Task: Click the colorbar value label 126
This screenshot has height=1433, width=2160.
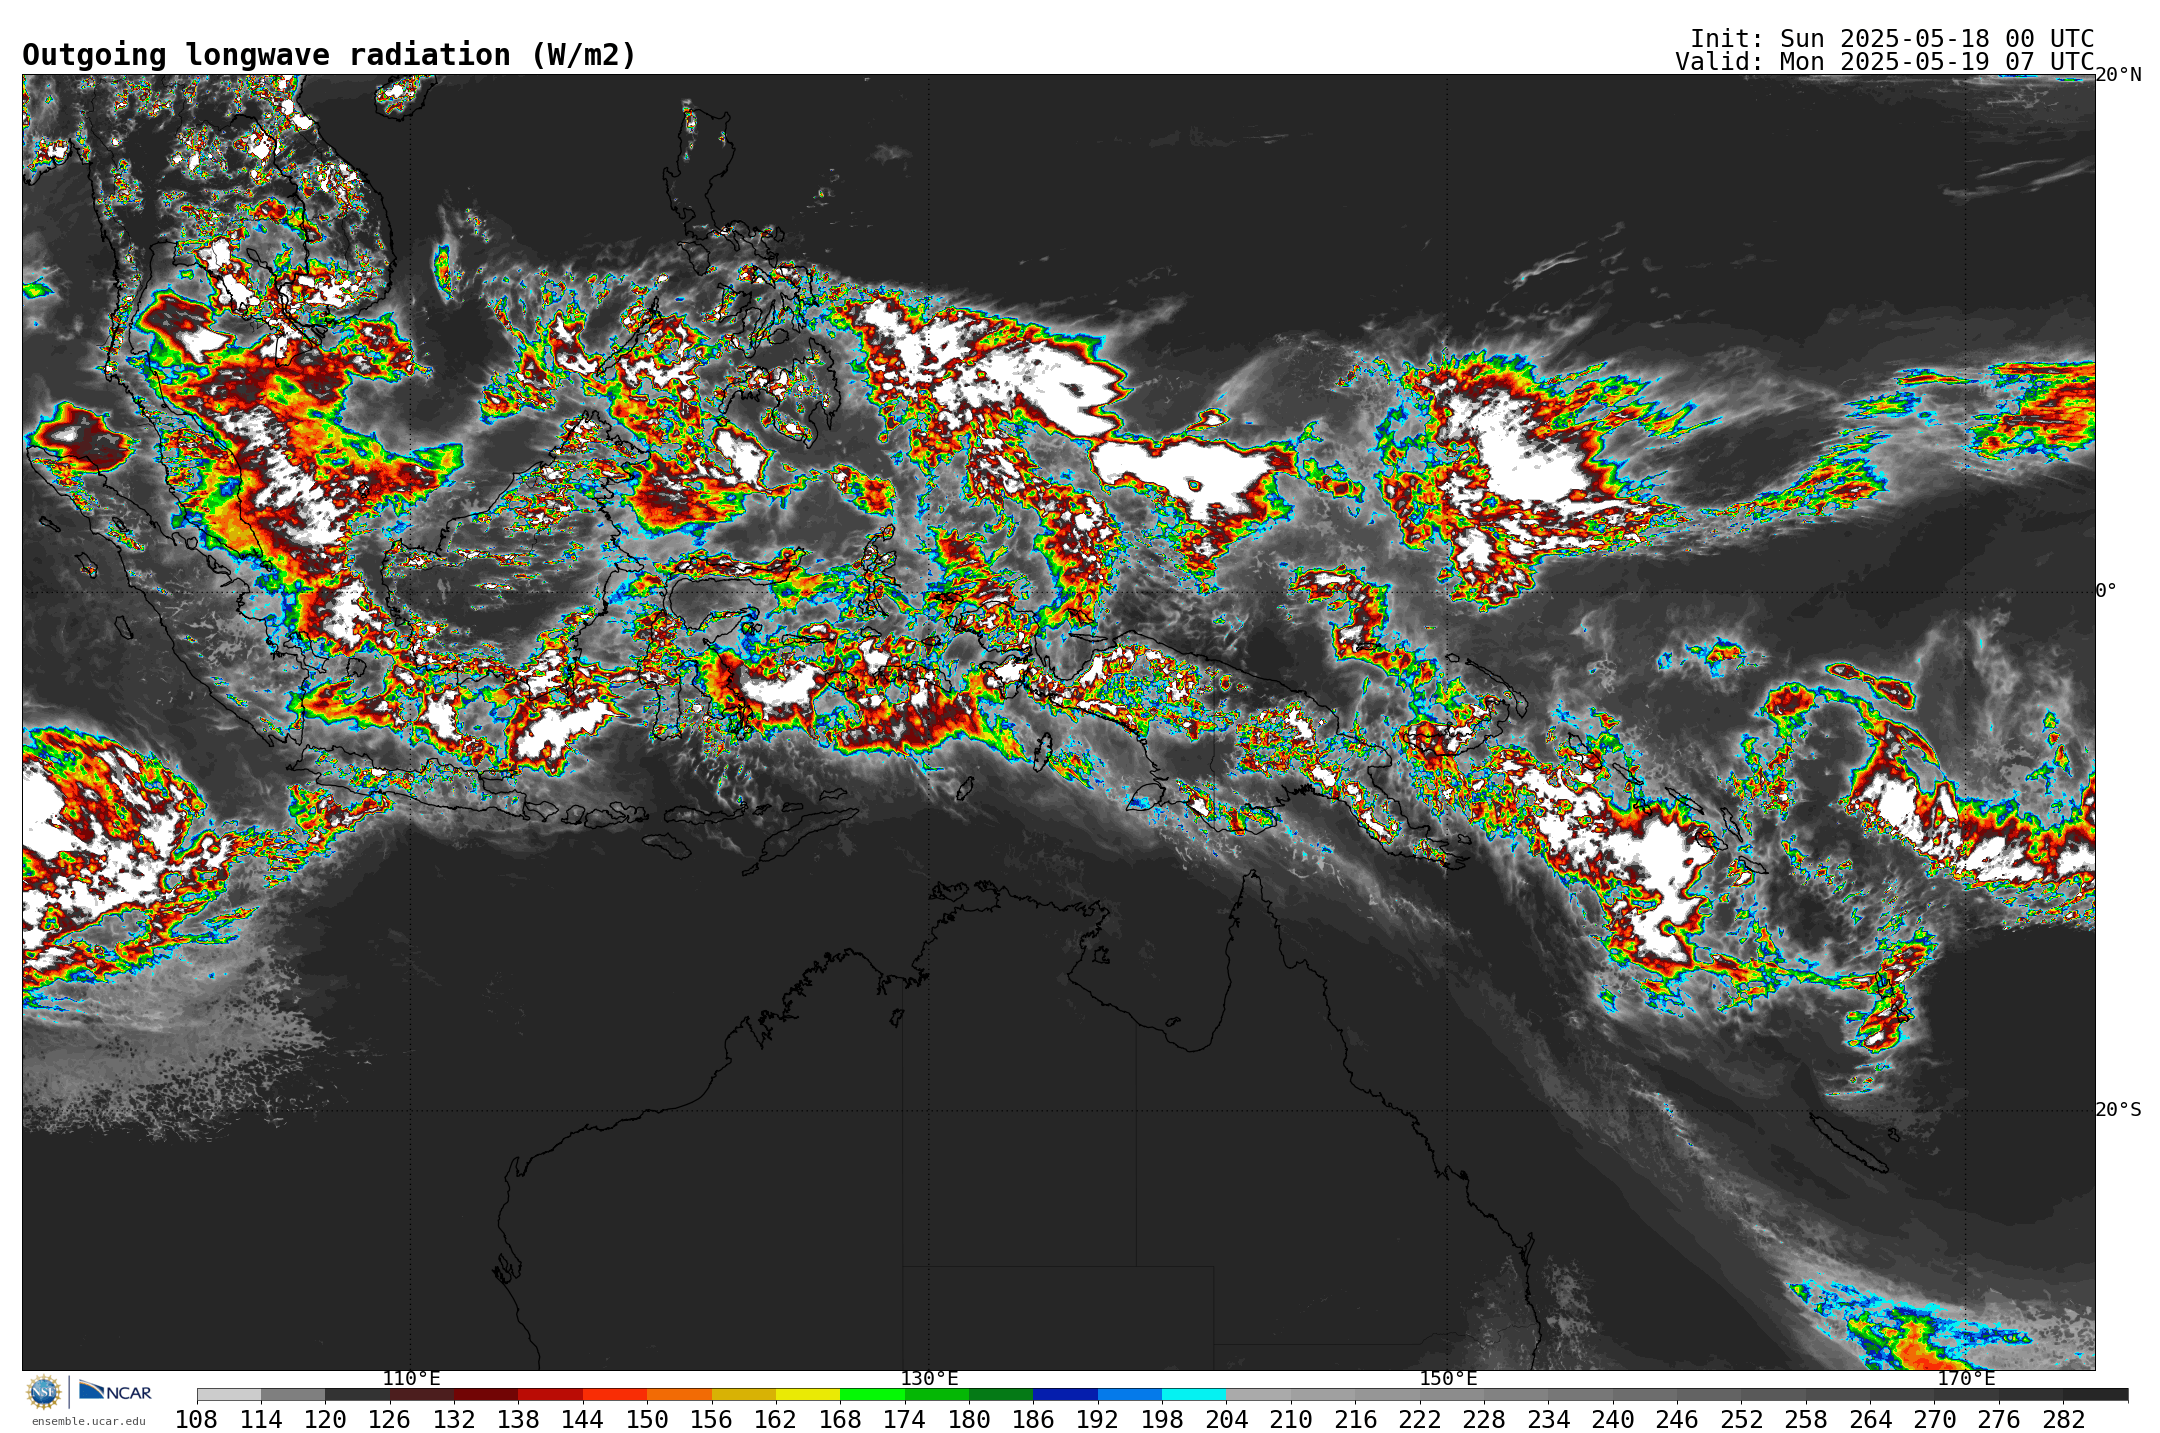Action: coord(390,1419)
